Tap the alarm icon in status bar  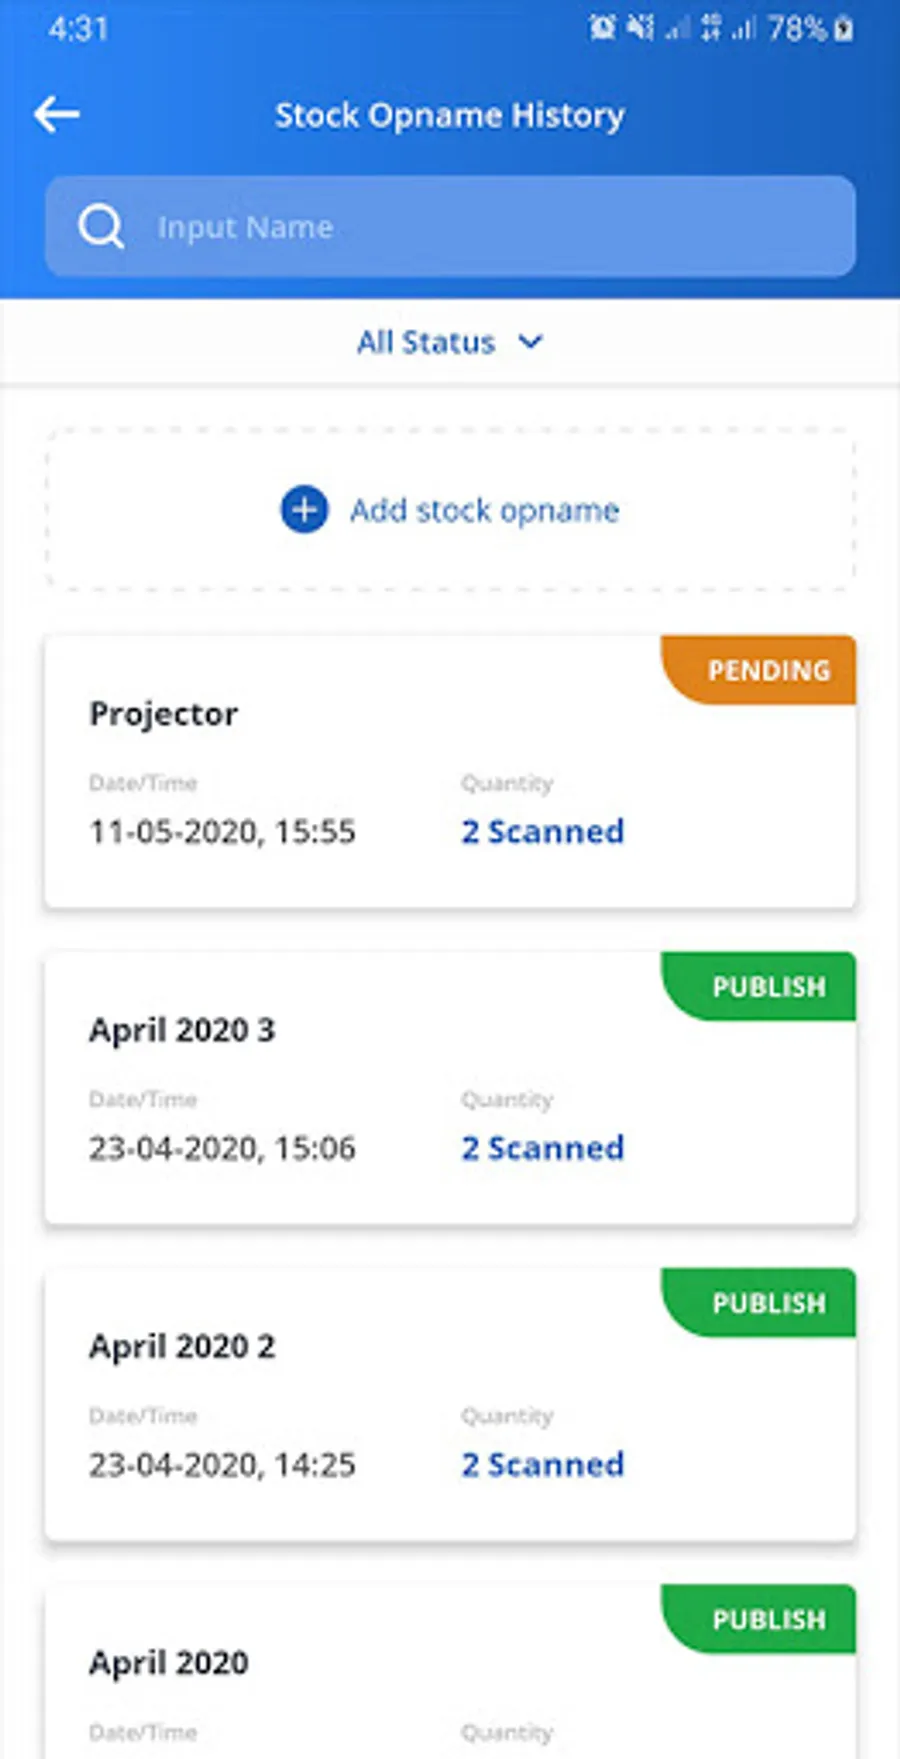tap(602, 28)
